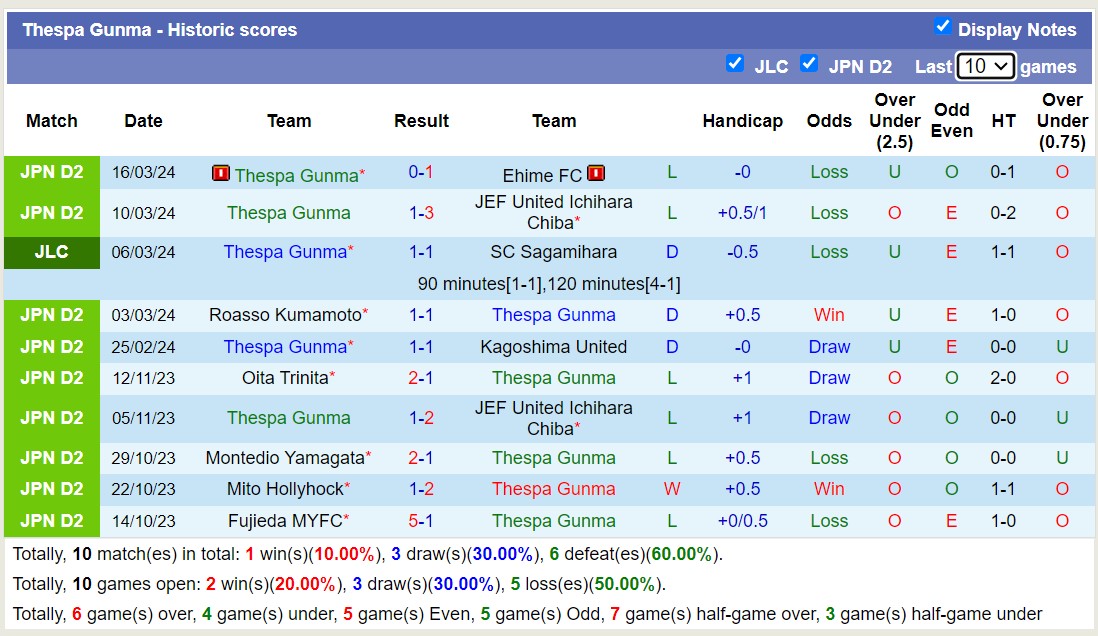Click the Mito Hollyhock team name
1098x636 pixels.
tap(284, 489)
